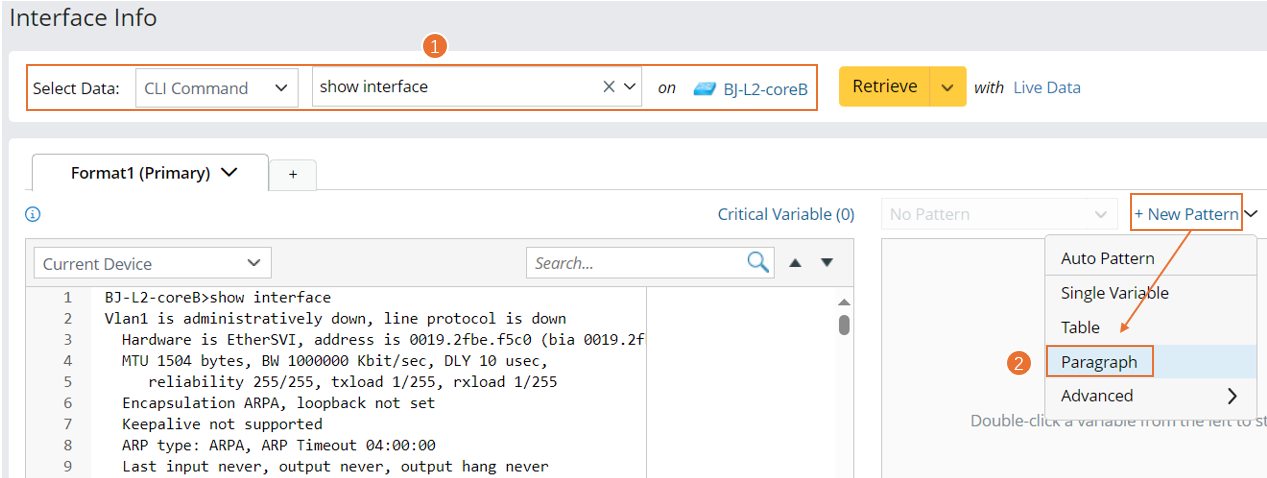Click the output pane scrollbar thumb
The height and width of the screenshot is (478, 1267).
click(844, 324)
